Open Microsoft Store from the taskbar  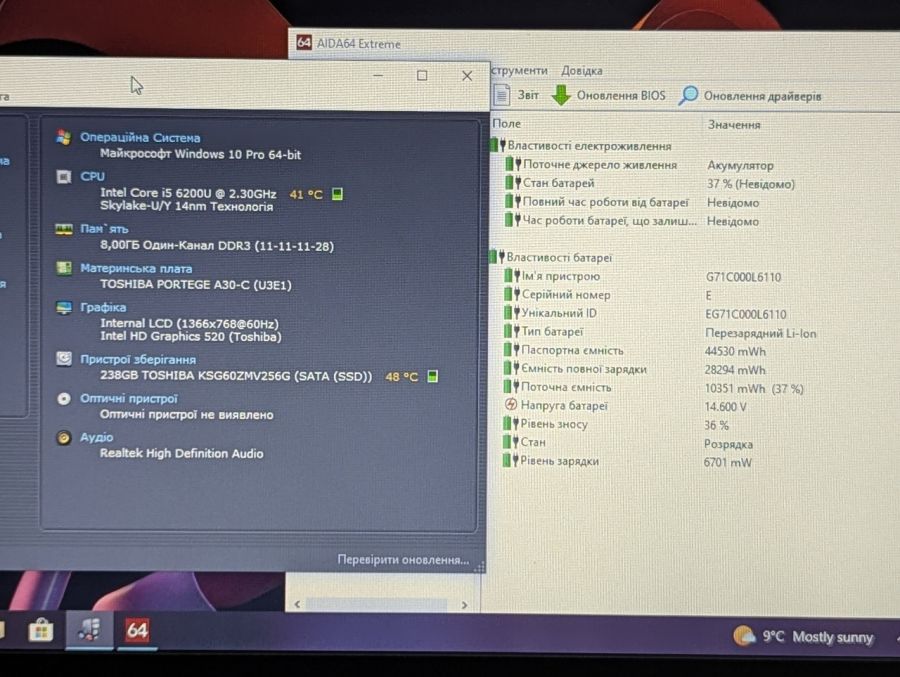pyautogui.click(x=41, y=632)
